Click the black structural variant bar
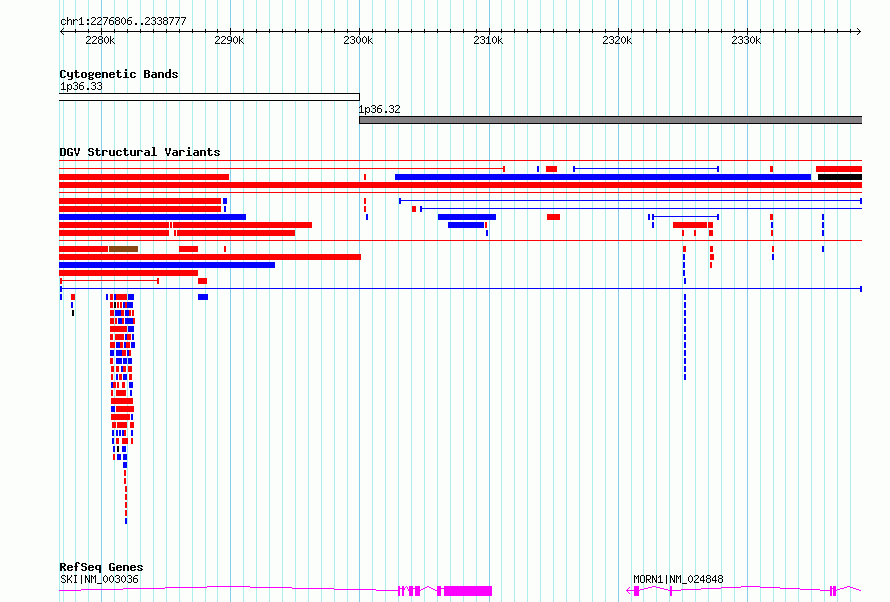 [840, 177]
